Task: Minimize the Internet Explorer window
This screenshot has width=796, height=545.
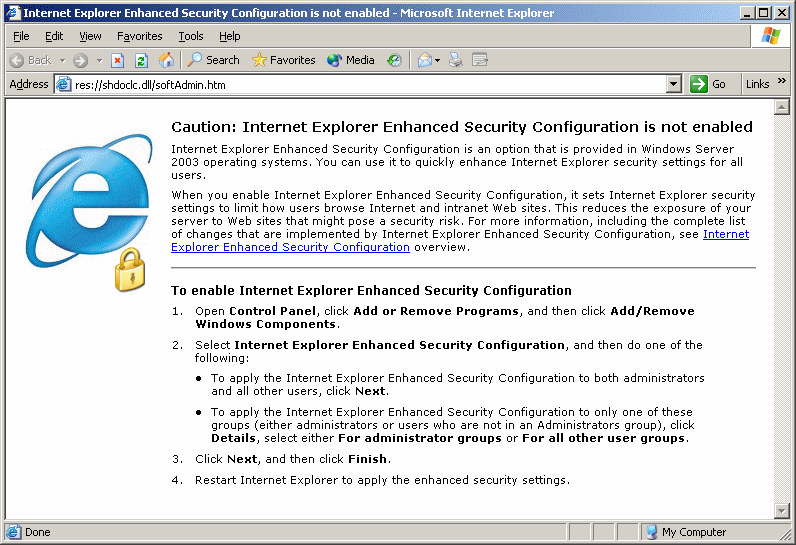Action: point(746,13)
